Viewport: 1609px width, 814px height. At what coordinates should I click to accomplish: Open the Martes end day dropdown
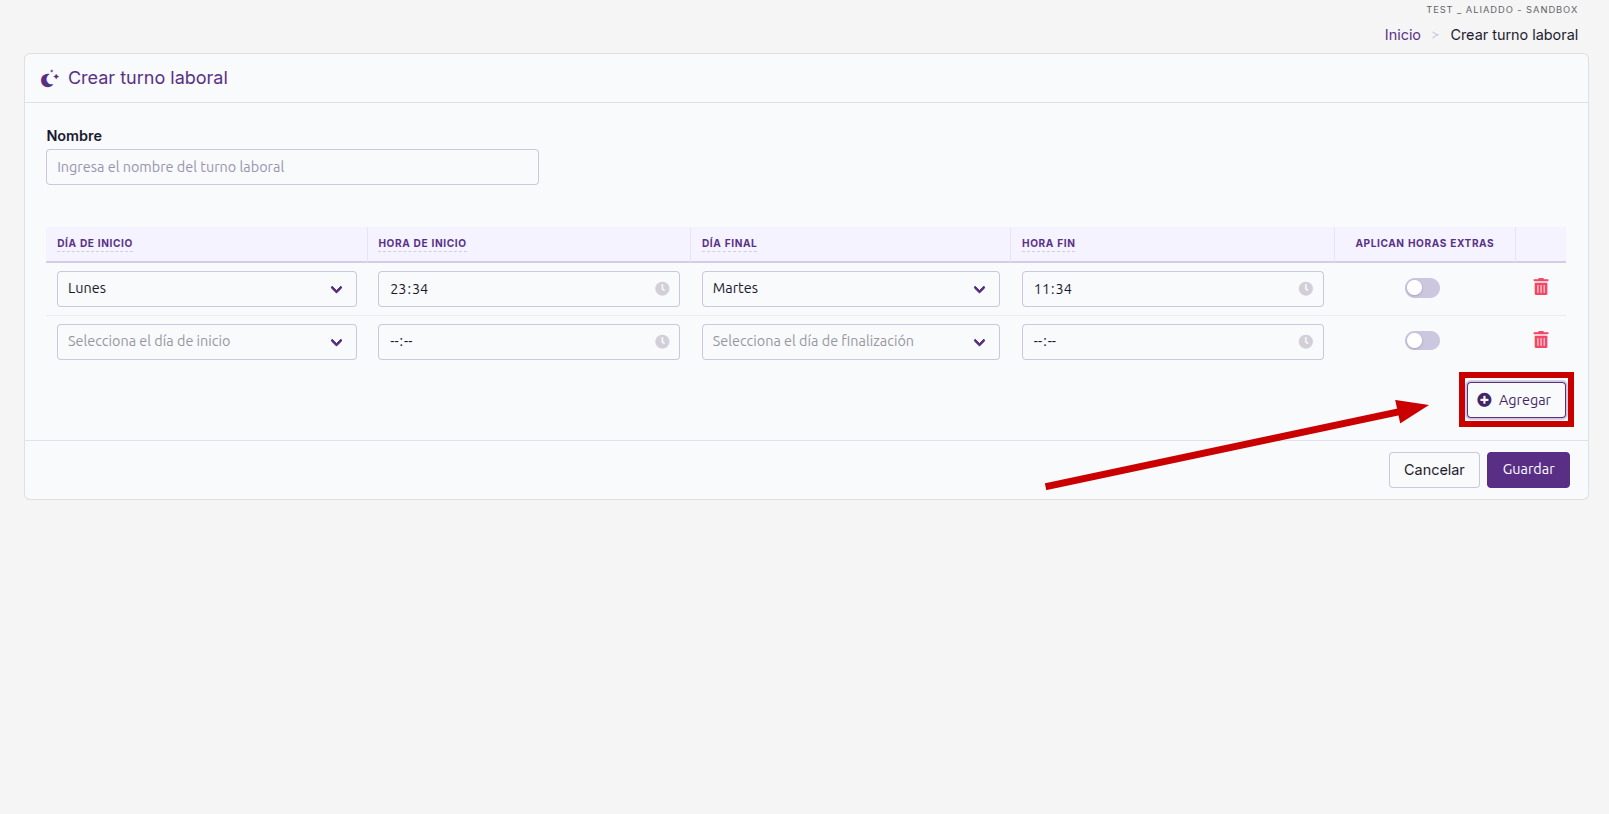pyautogui.click(x=851, y=289)
